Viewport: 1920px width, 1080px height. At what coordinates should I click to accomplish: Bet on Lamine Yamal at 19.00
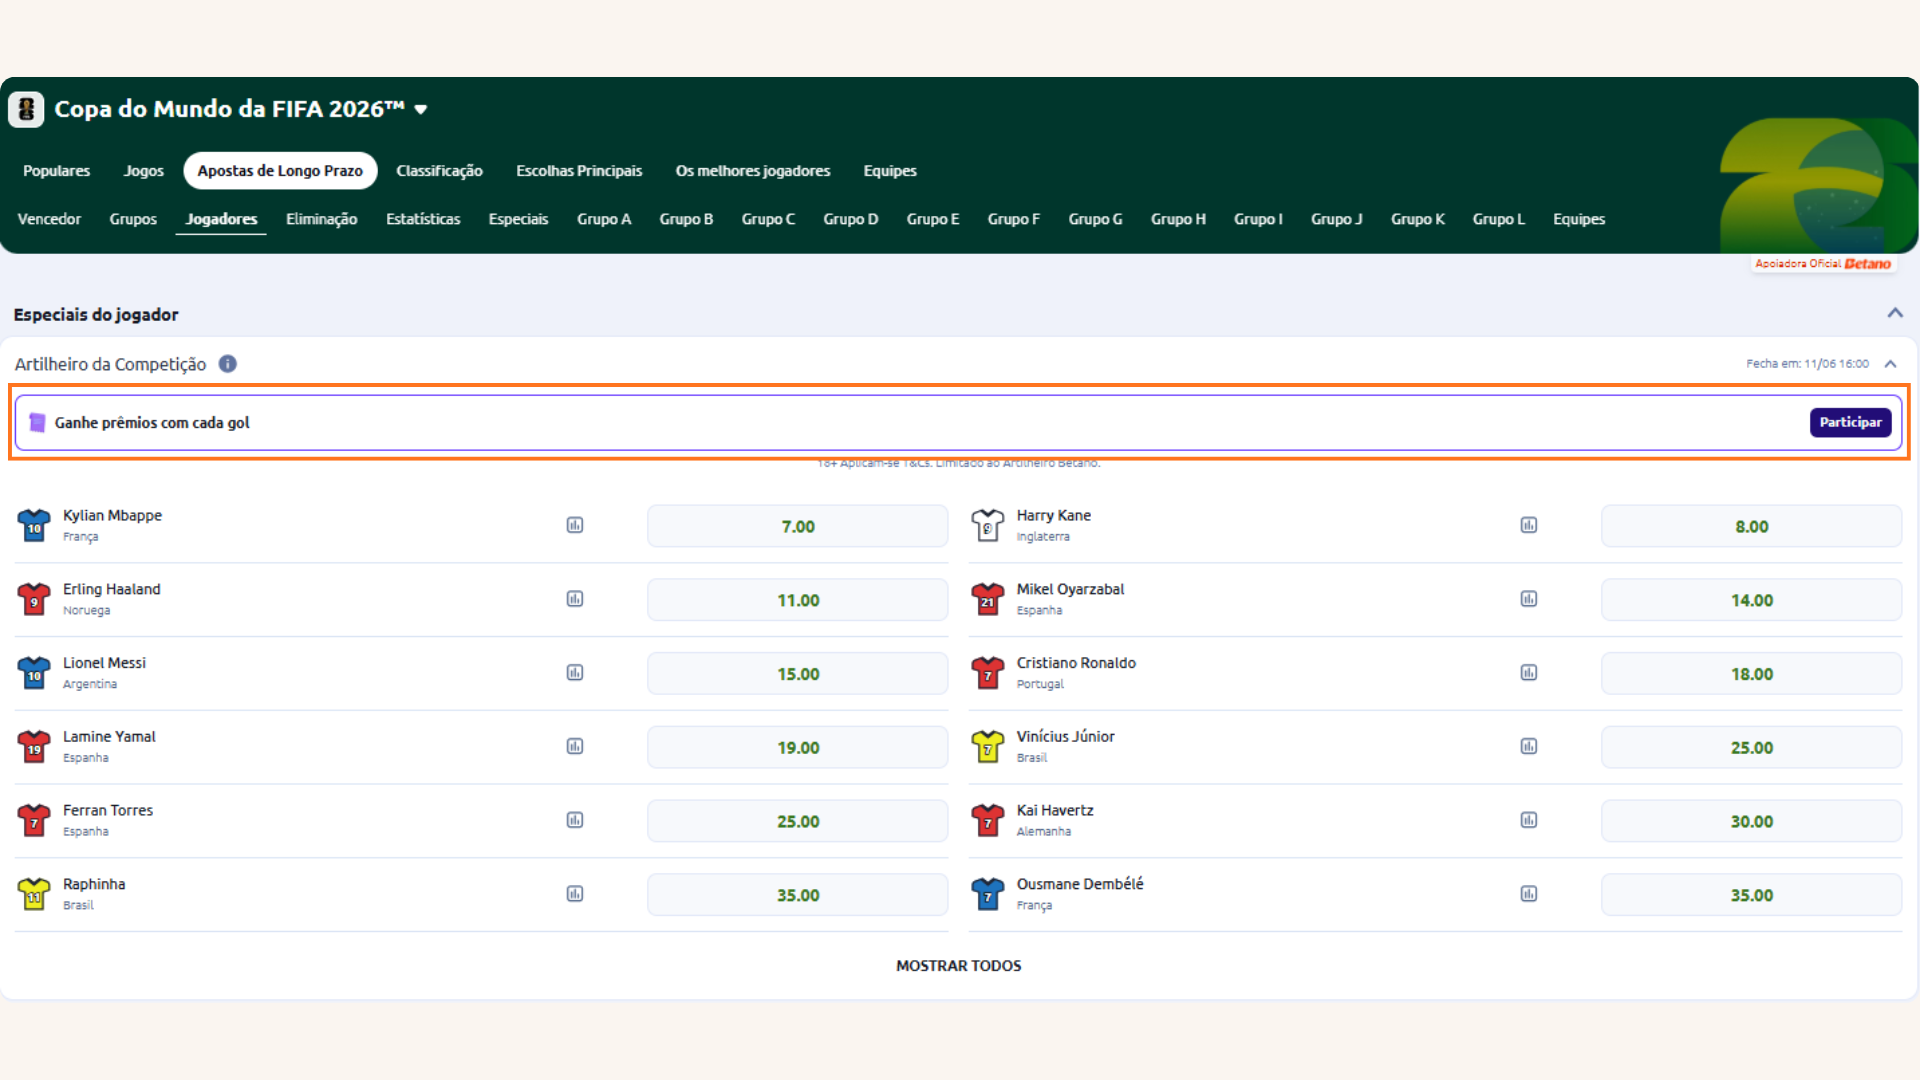tap(798, 747)
